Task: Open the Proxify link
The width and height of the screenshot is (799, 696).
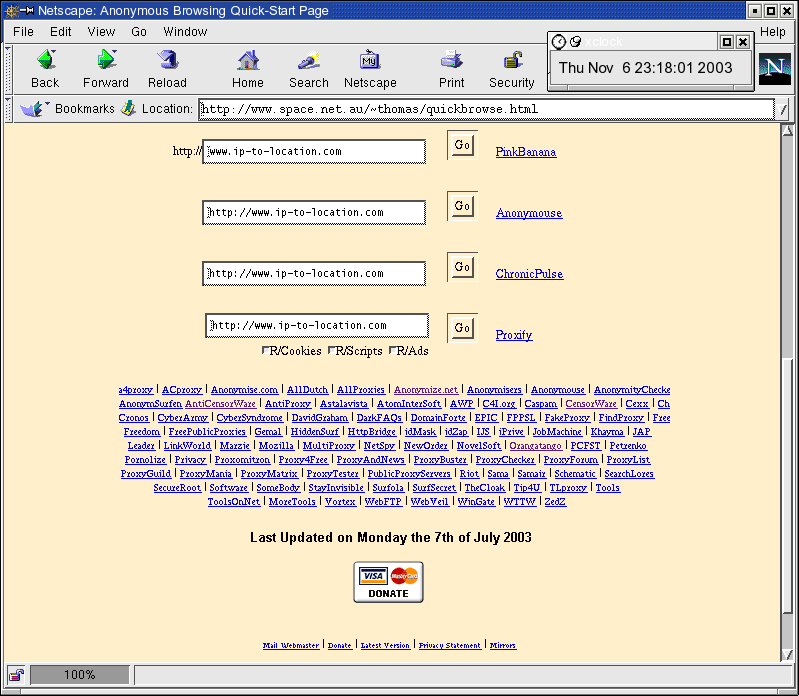Action: [x=514, y=335]
